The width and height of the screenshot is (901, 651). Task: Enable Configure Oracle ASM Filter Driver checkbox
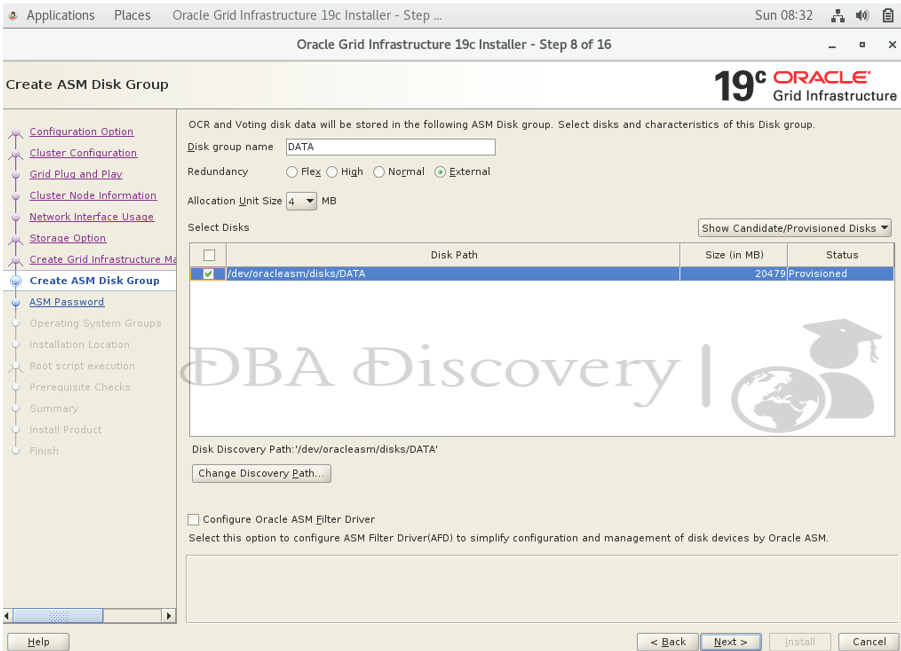point(194,519)
